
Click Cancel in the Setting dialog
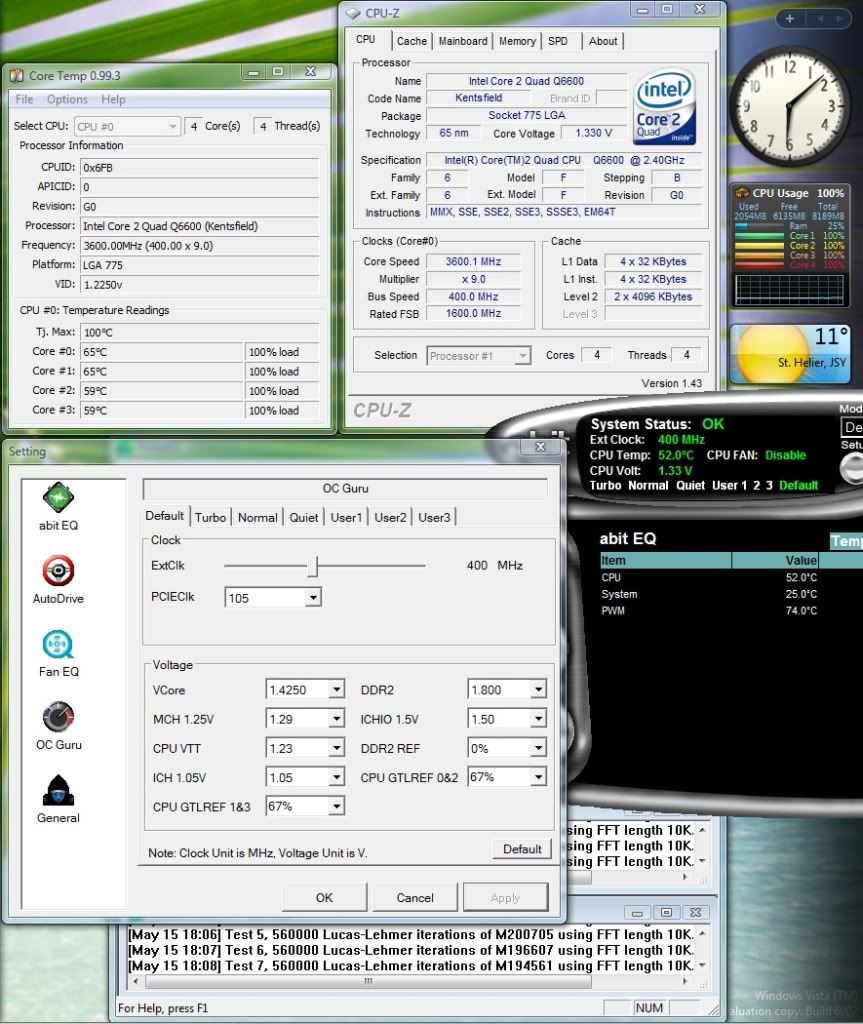tap(415, 897)
